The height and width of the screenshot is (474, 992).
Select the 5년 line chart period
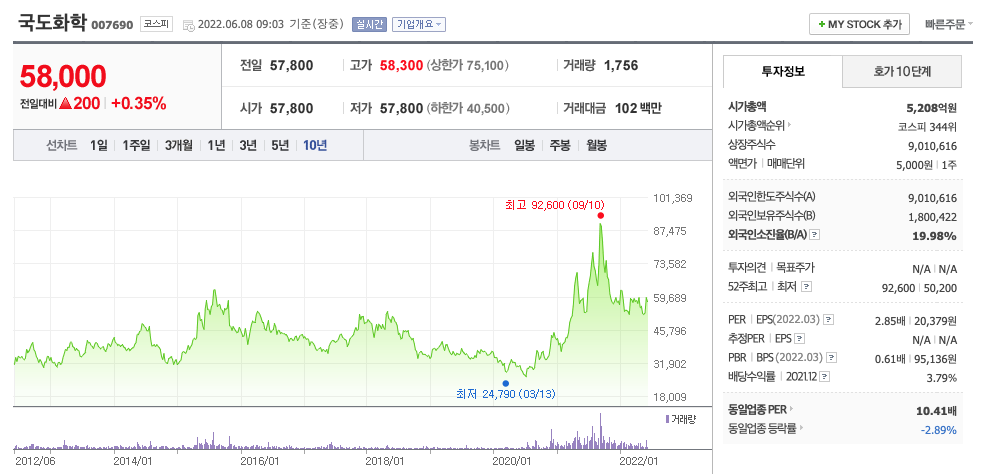coord(280,145)
